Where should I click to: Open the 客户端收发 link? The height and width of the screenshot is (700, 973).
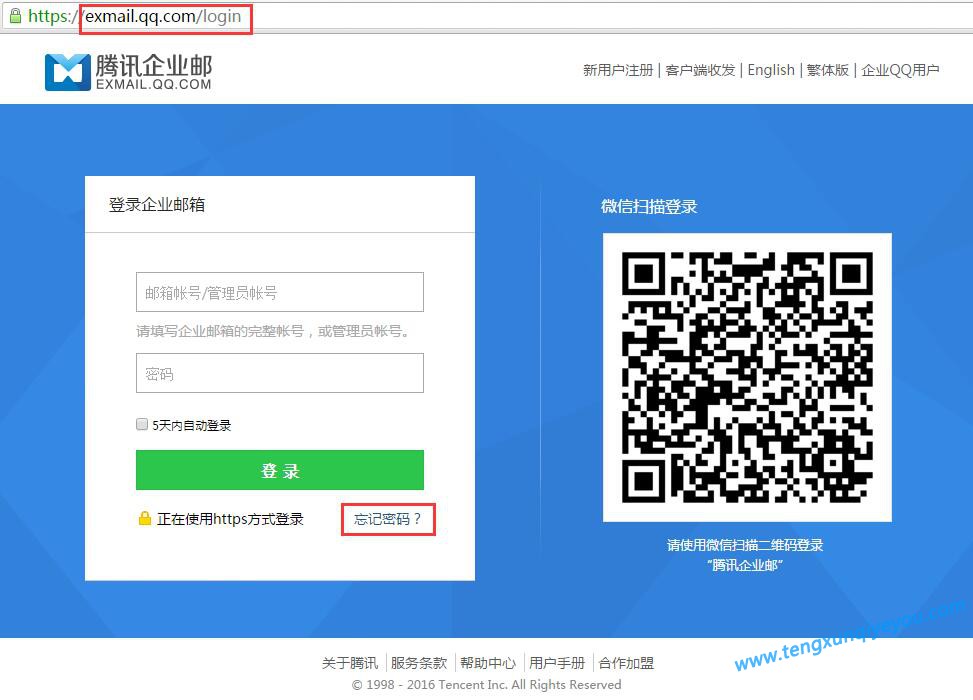pos(700,70)
